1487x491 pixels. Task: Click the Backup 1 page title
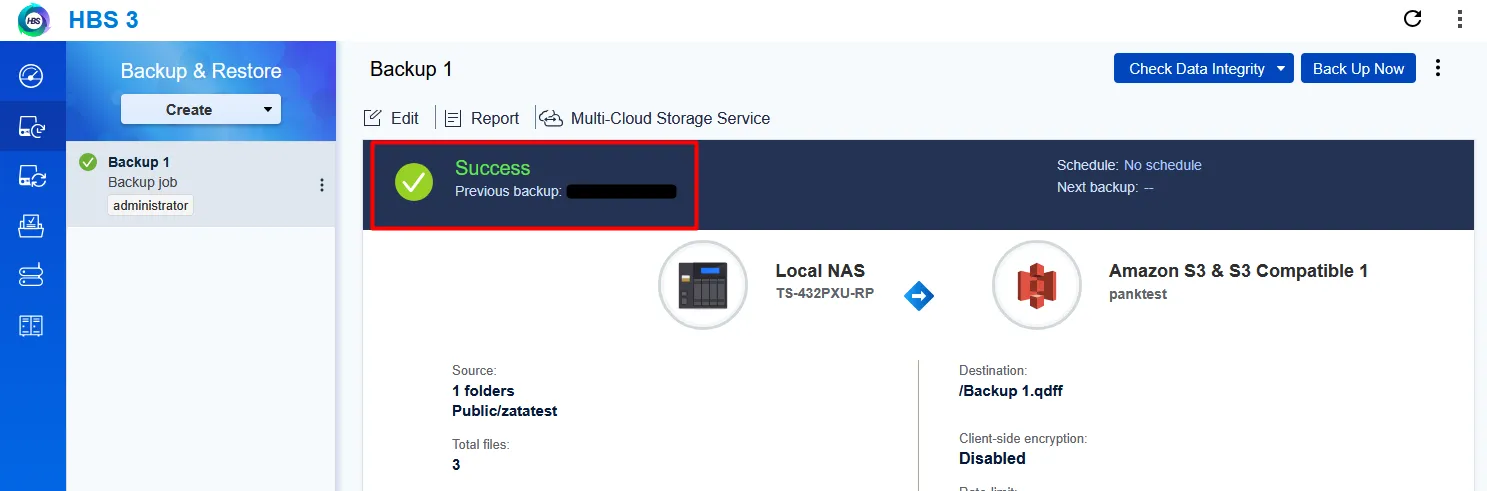pyautogui.click(x=411, y=69)
